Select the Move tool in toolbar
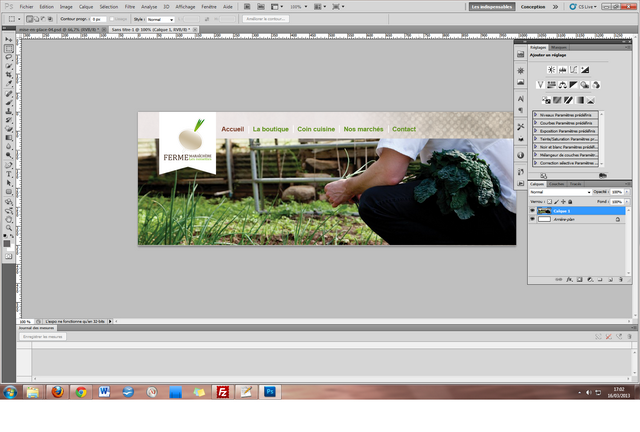This screenshot has width=640, height=432. 9,39
